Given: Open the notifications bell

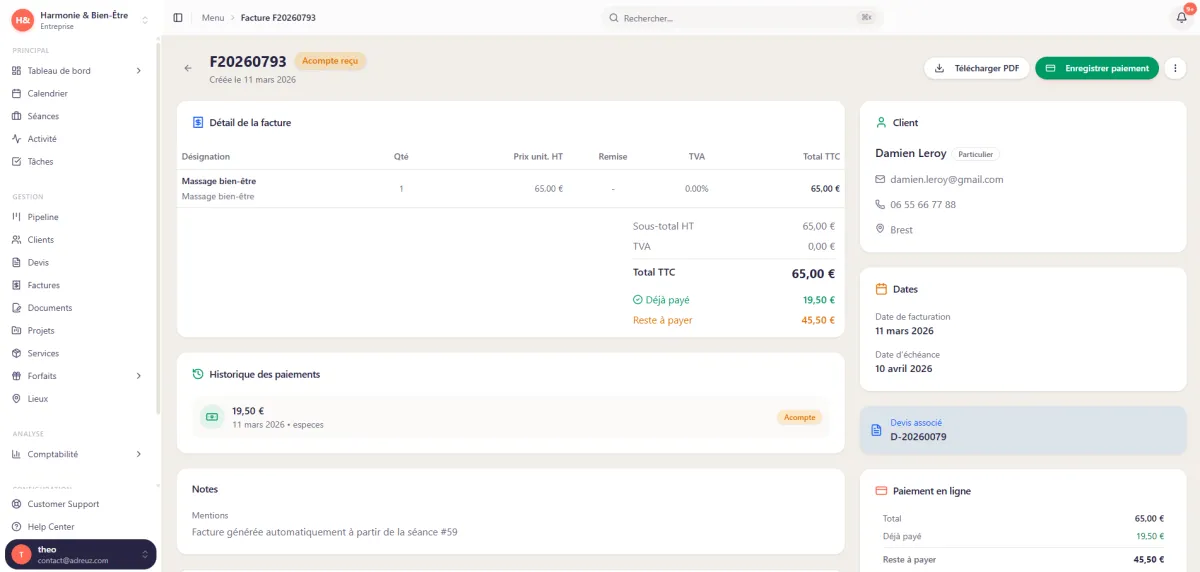Looking at the screenshot, I should 1181,18.
